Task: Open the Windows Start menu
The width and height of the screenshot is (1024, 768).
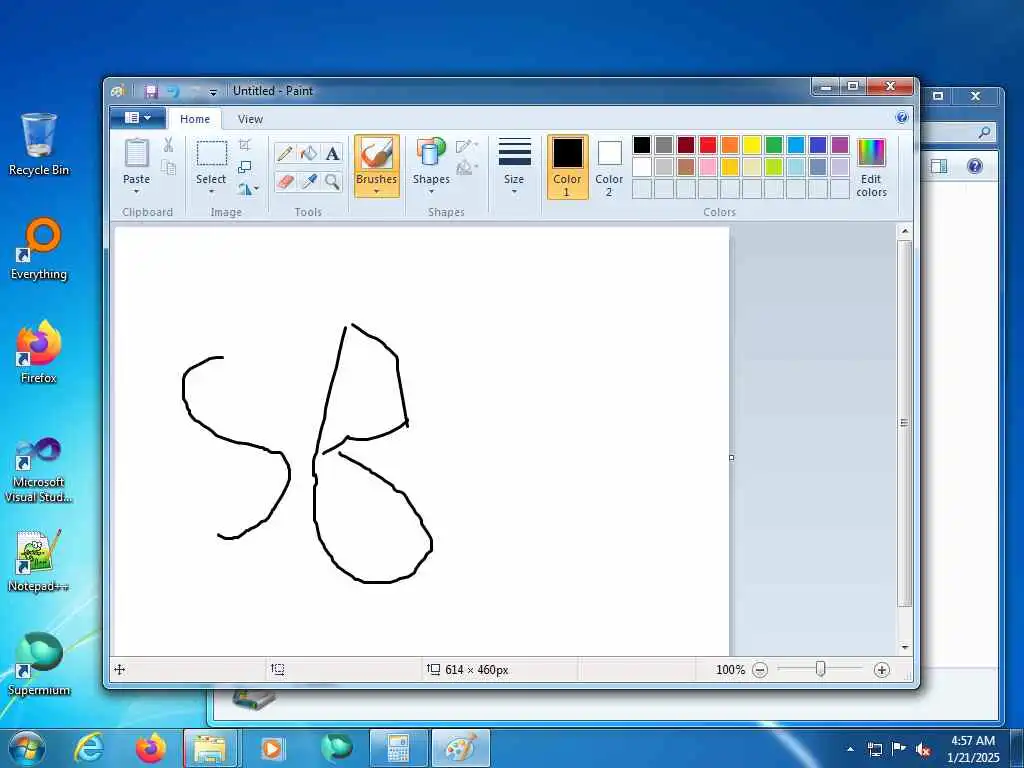Action: pos(27,748)
